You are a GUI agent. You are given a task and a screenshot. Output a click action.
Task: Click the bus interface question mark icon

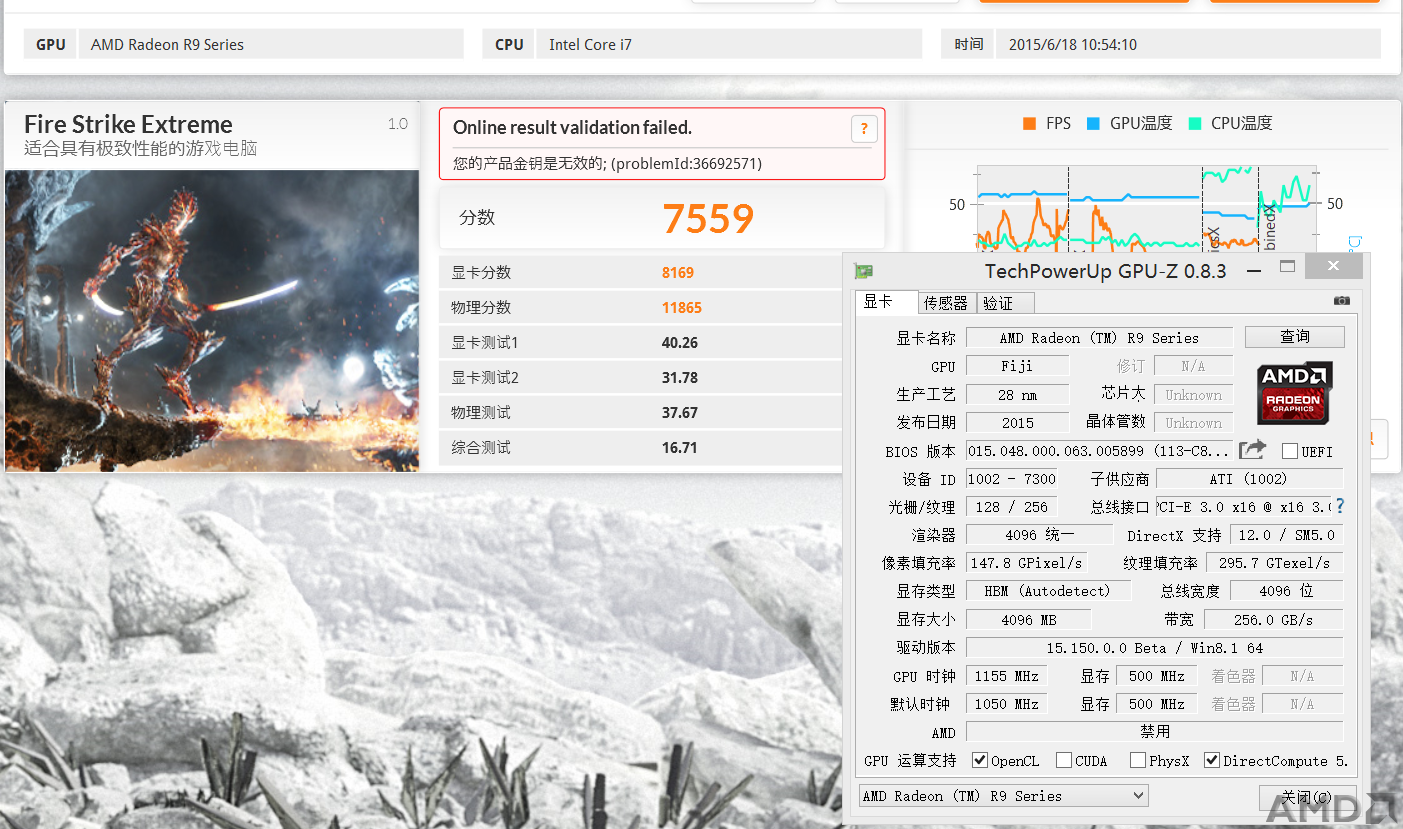1340,506
